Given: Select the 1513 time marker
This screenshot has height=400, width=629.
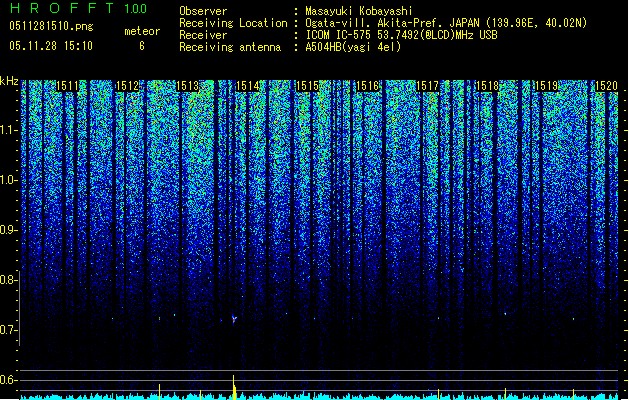Looking at the screenshot, I should 187,86.
